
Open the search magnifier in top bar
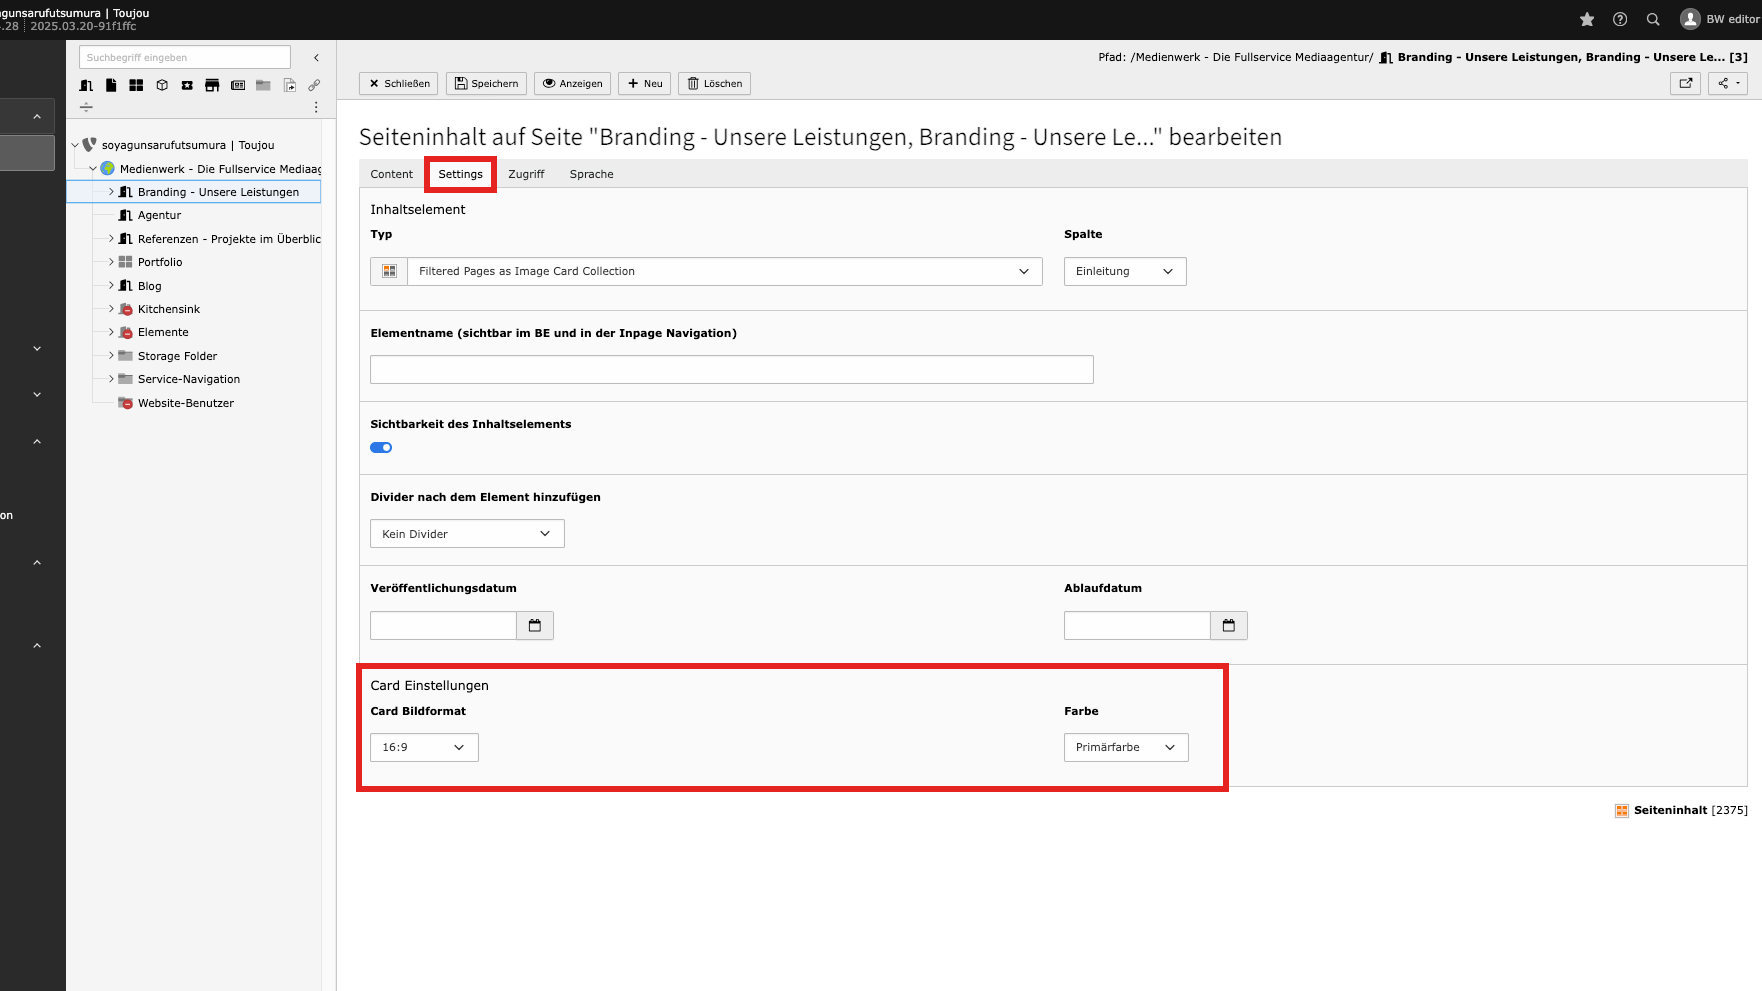click(1653, 19)
